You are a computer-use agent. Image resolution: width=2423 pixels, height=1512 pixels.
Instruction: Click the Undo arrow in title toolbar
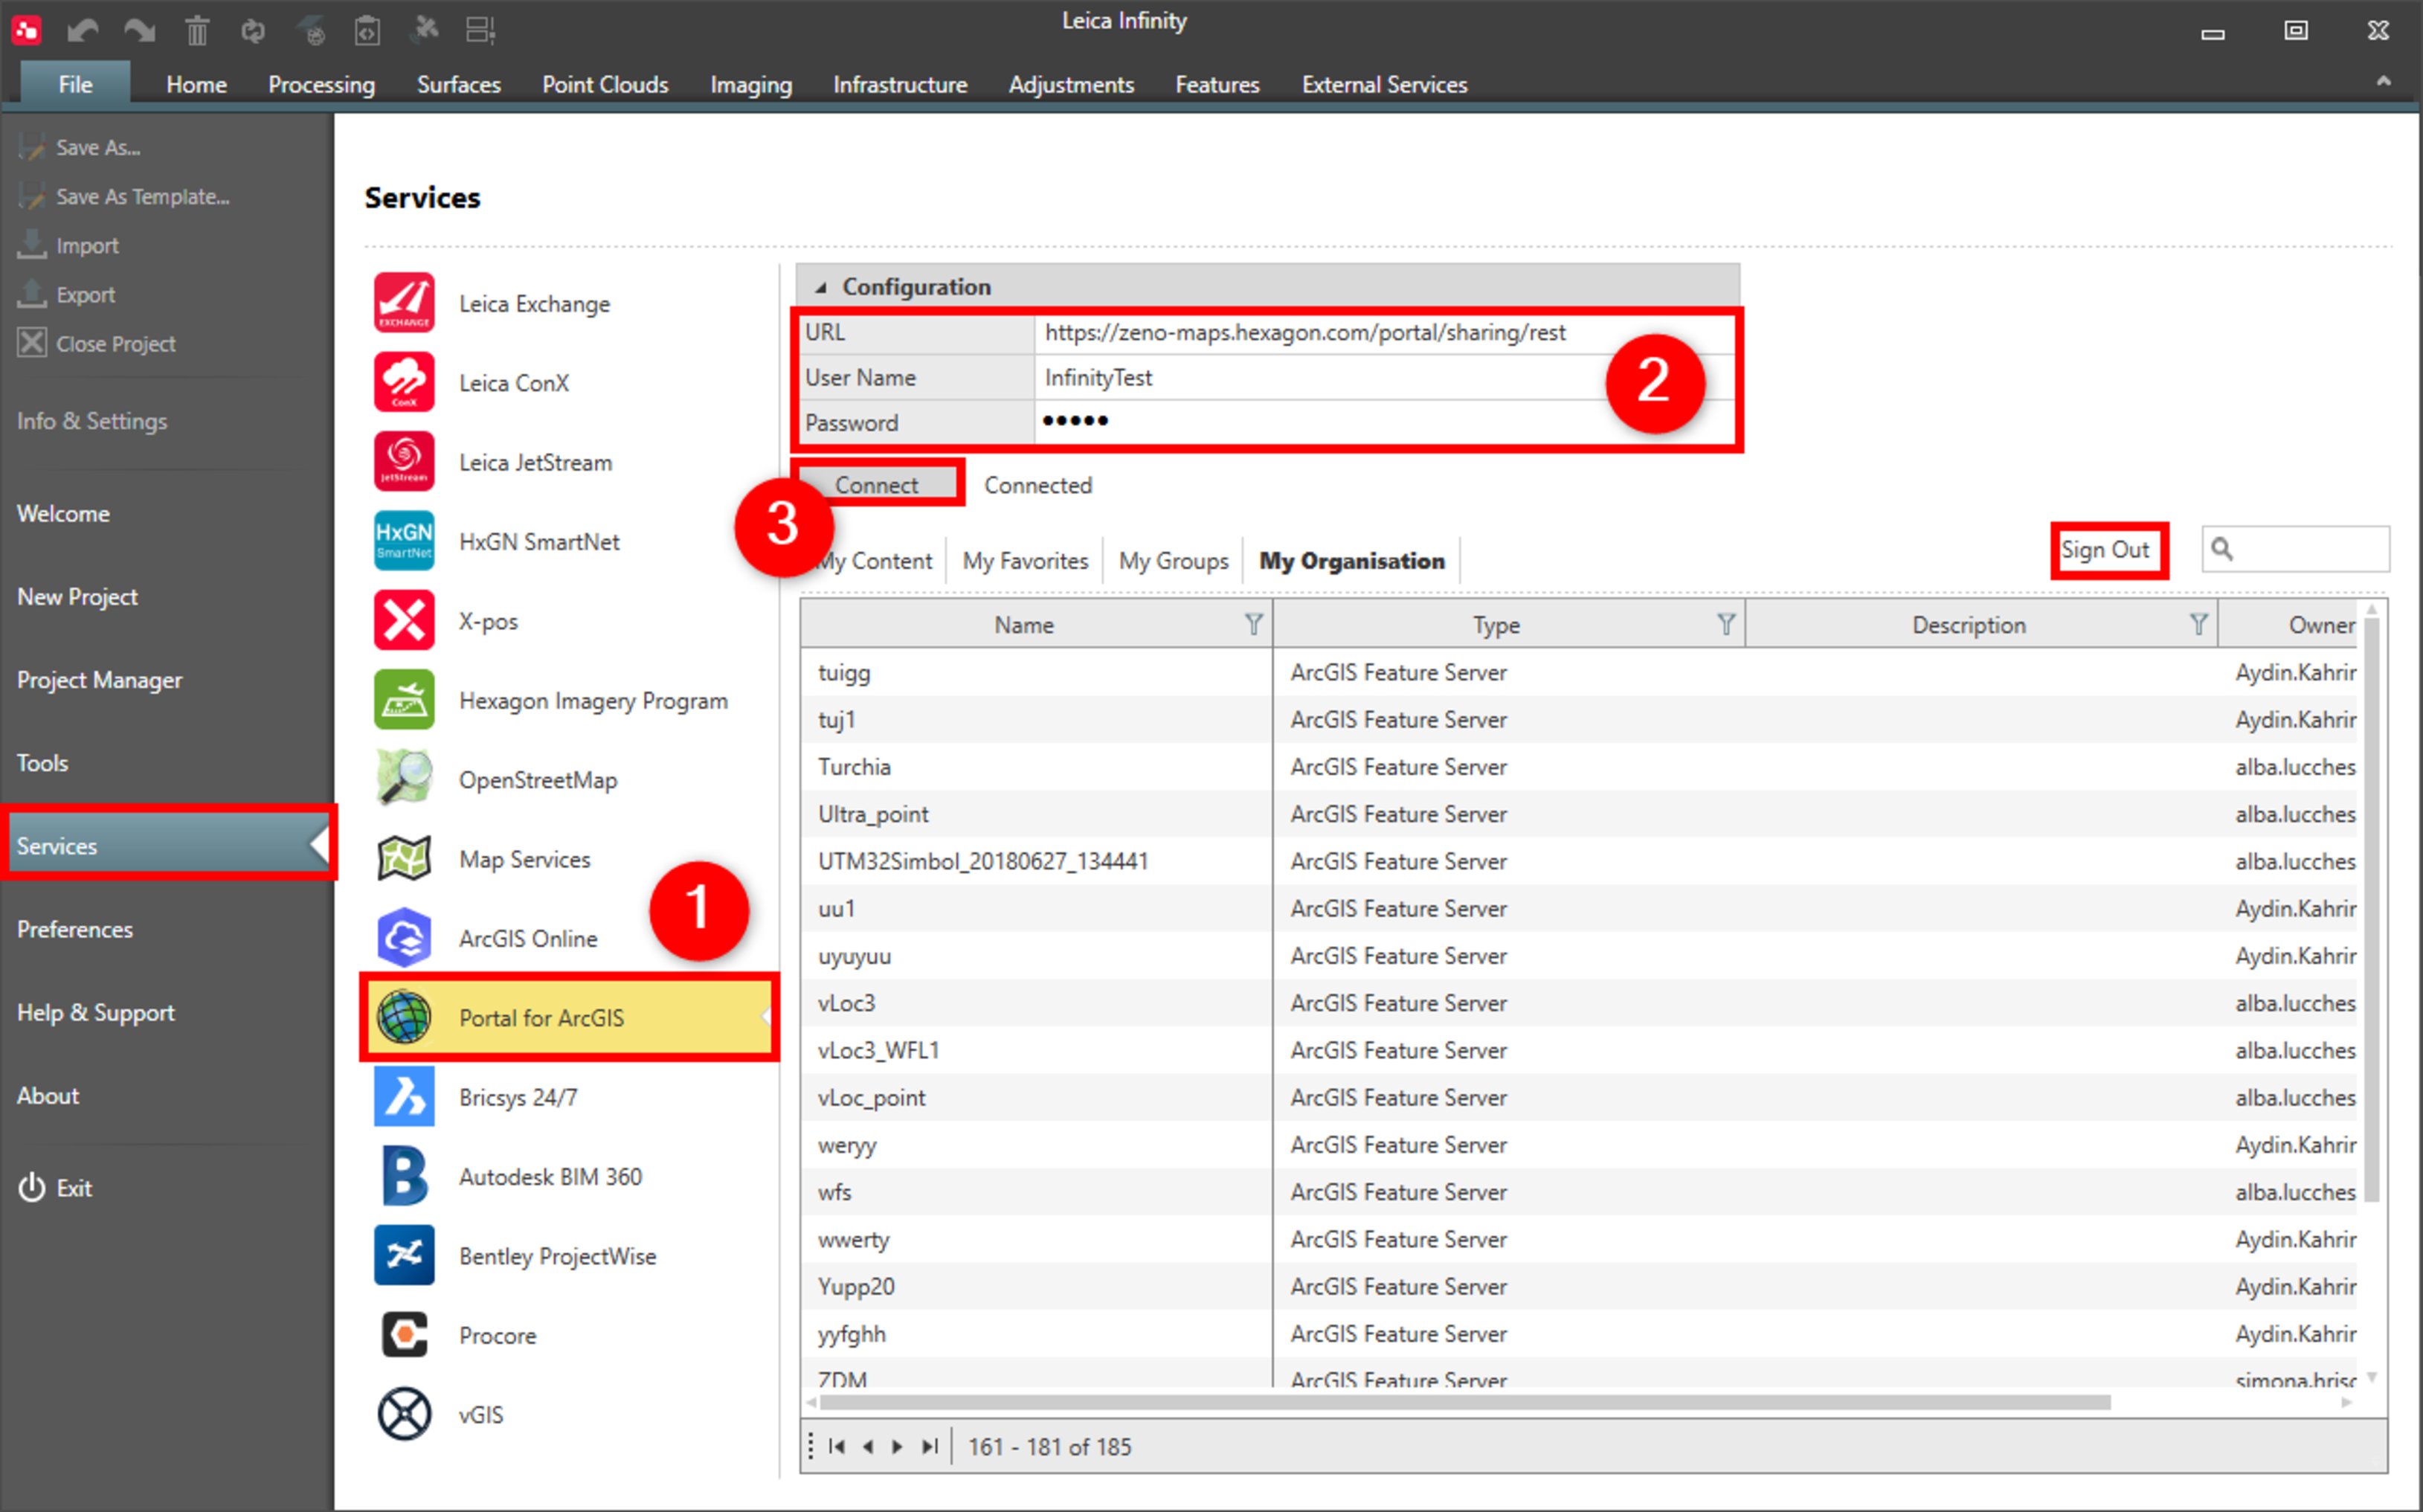point(83,31)
